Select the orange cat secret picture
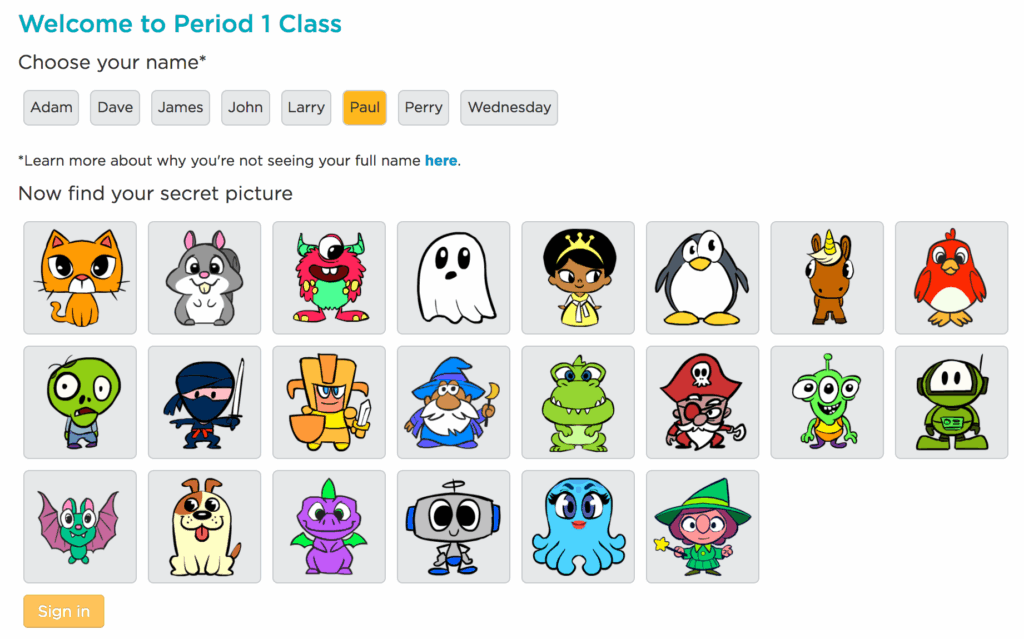The width and height of the screenshot is (1024, 639). [80, 278]
